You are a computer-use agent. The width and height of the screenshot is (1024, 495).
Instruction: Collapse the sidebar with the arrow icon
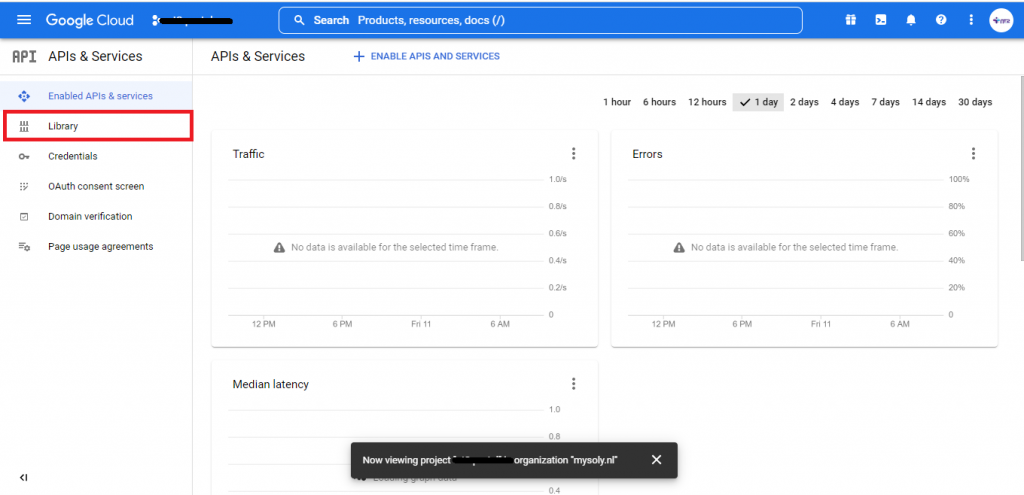coord(24,477)
